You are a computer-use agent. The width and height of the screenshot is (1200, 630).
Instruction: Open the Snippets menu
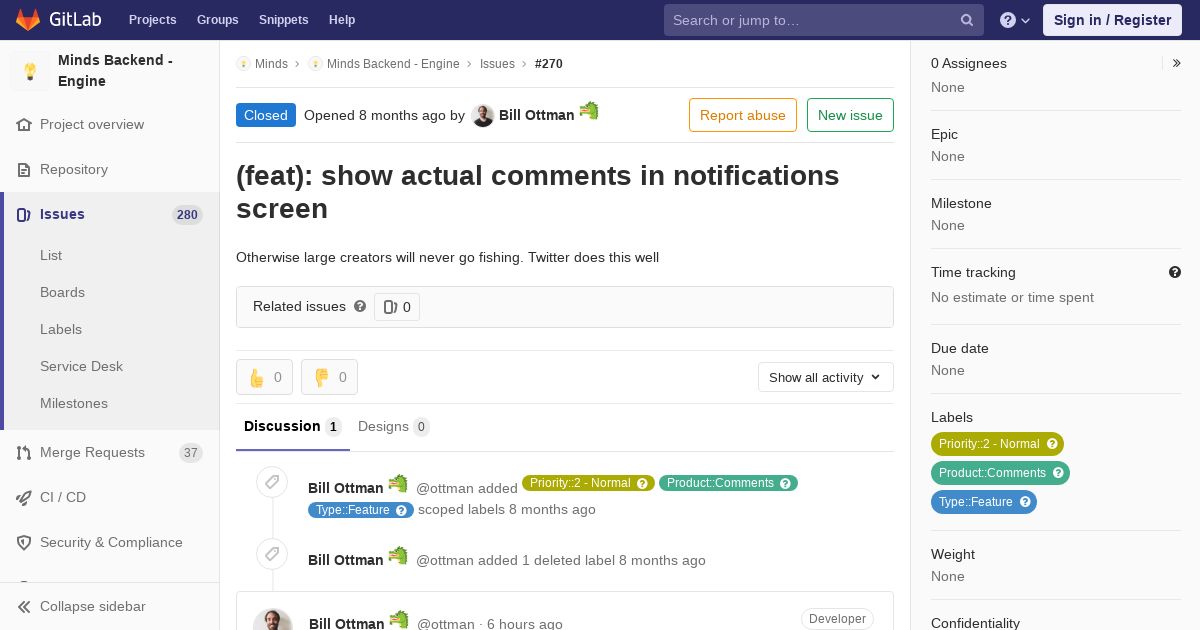(x=283, y=20)
